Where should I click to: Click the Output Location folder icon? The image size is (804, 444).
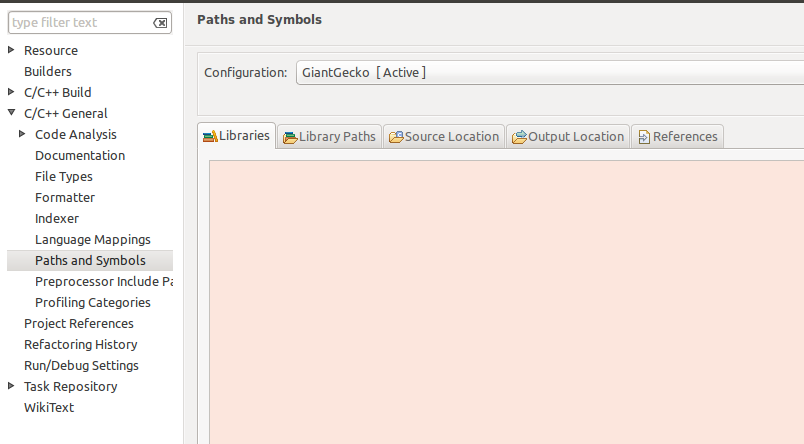pos(519,137)
